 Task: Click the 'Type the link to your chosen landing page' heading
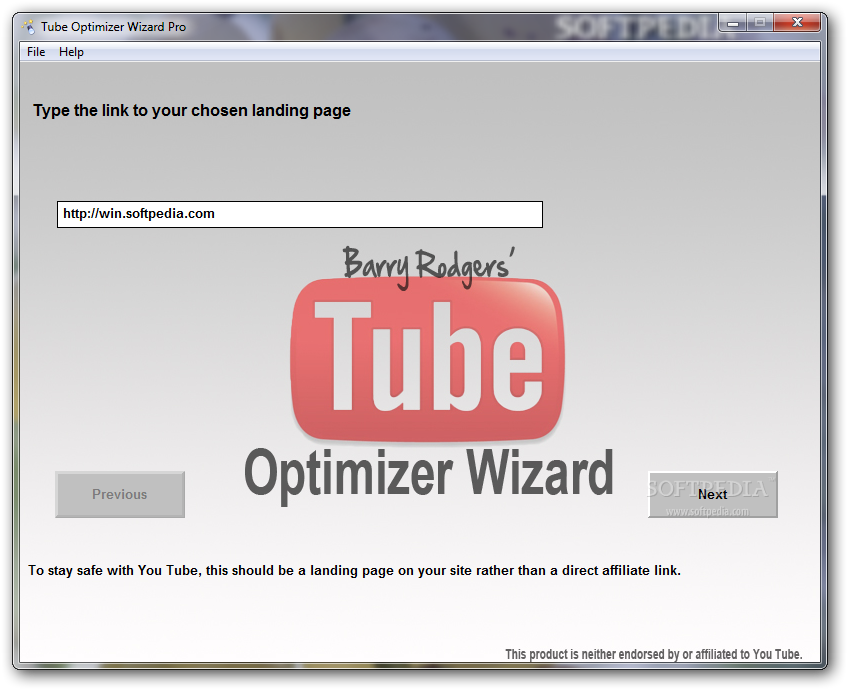click(x=192, y=110)
